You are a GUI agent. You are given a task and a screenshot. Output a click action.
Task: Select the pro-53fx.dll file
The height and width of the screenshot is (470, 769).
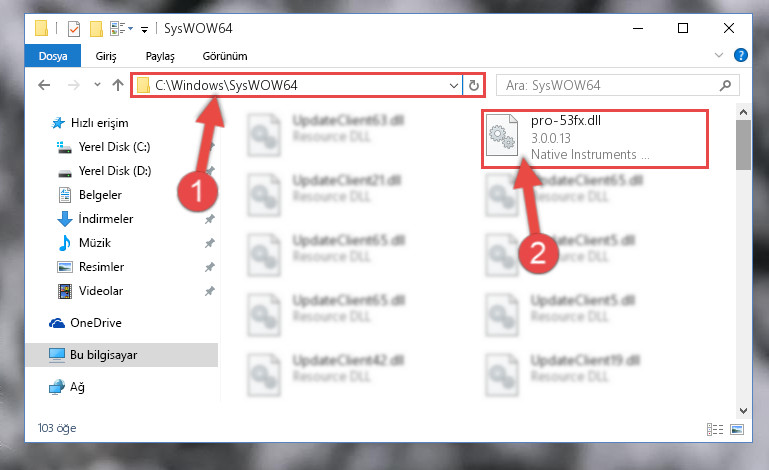coord(595,139)
